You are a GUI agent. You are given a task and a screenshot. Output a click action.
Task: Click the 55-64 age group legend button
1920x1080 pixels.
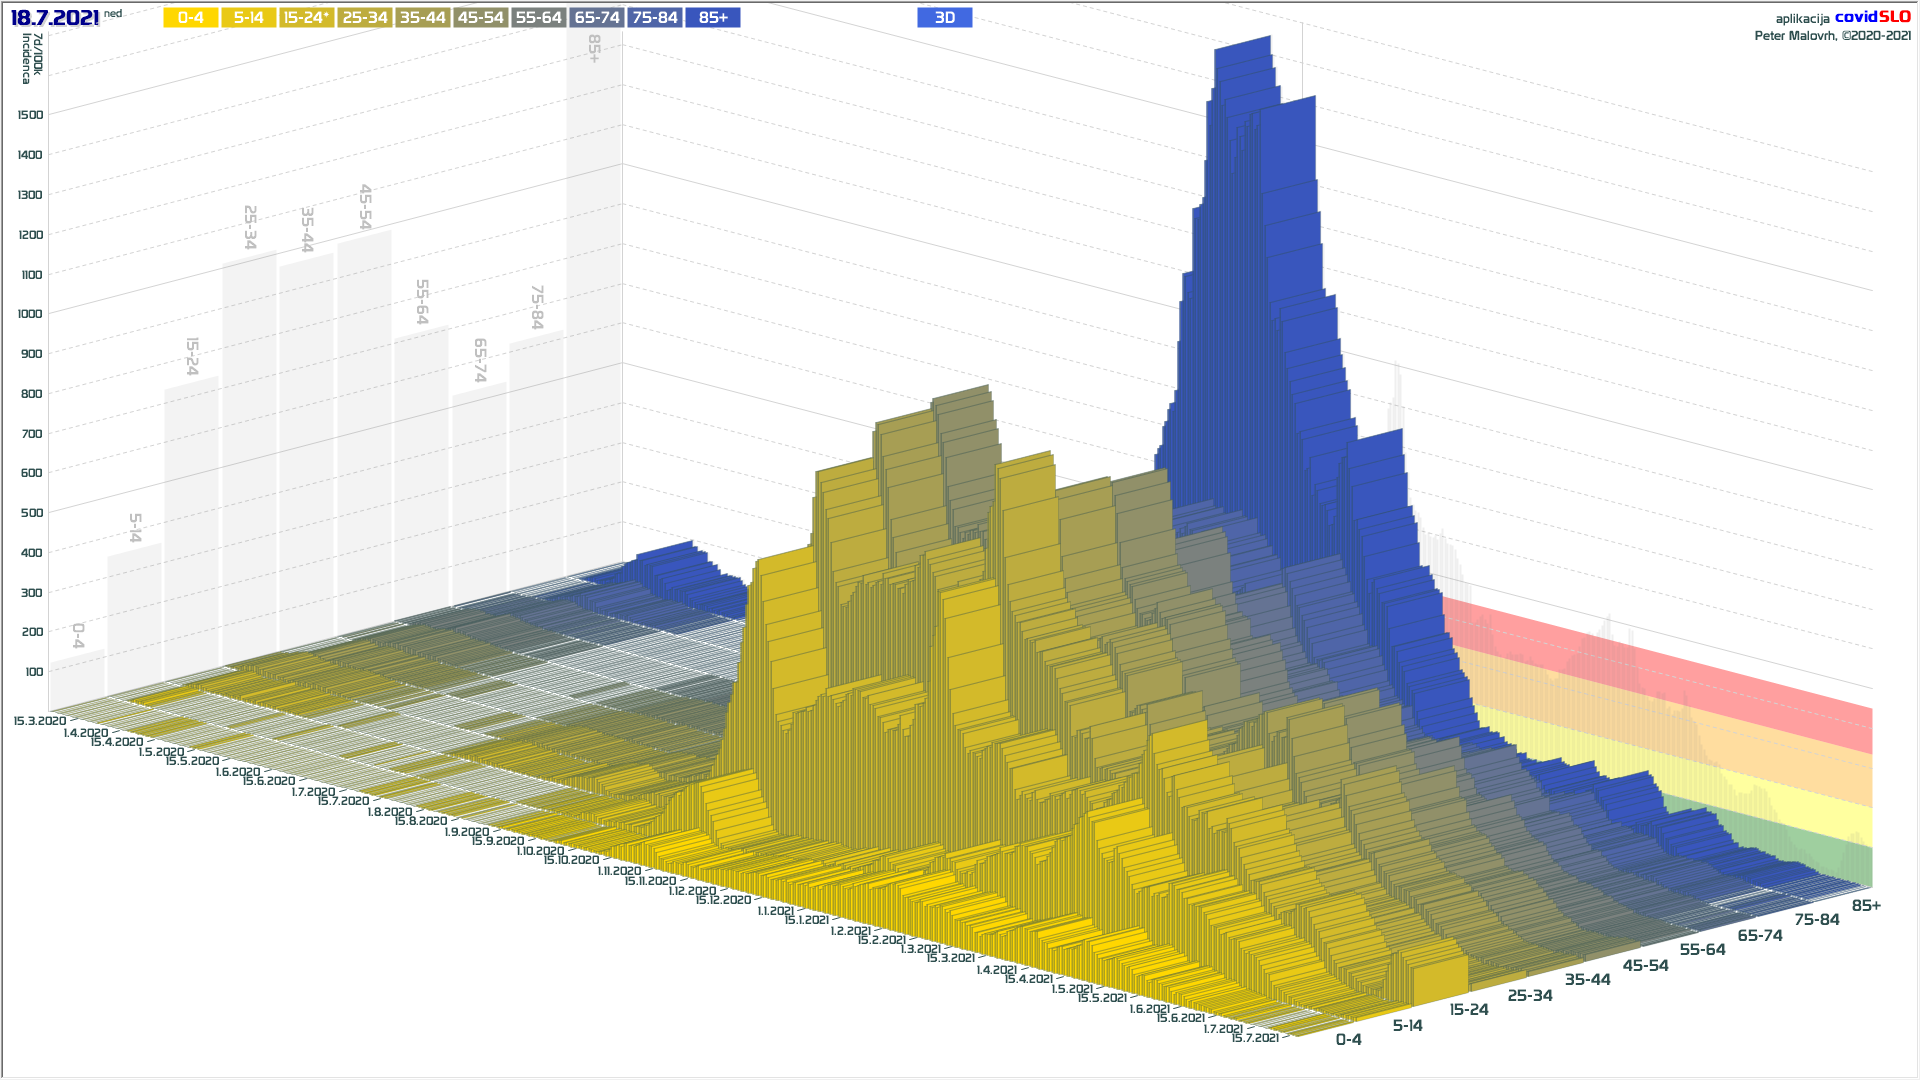538,18
